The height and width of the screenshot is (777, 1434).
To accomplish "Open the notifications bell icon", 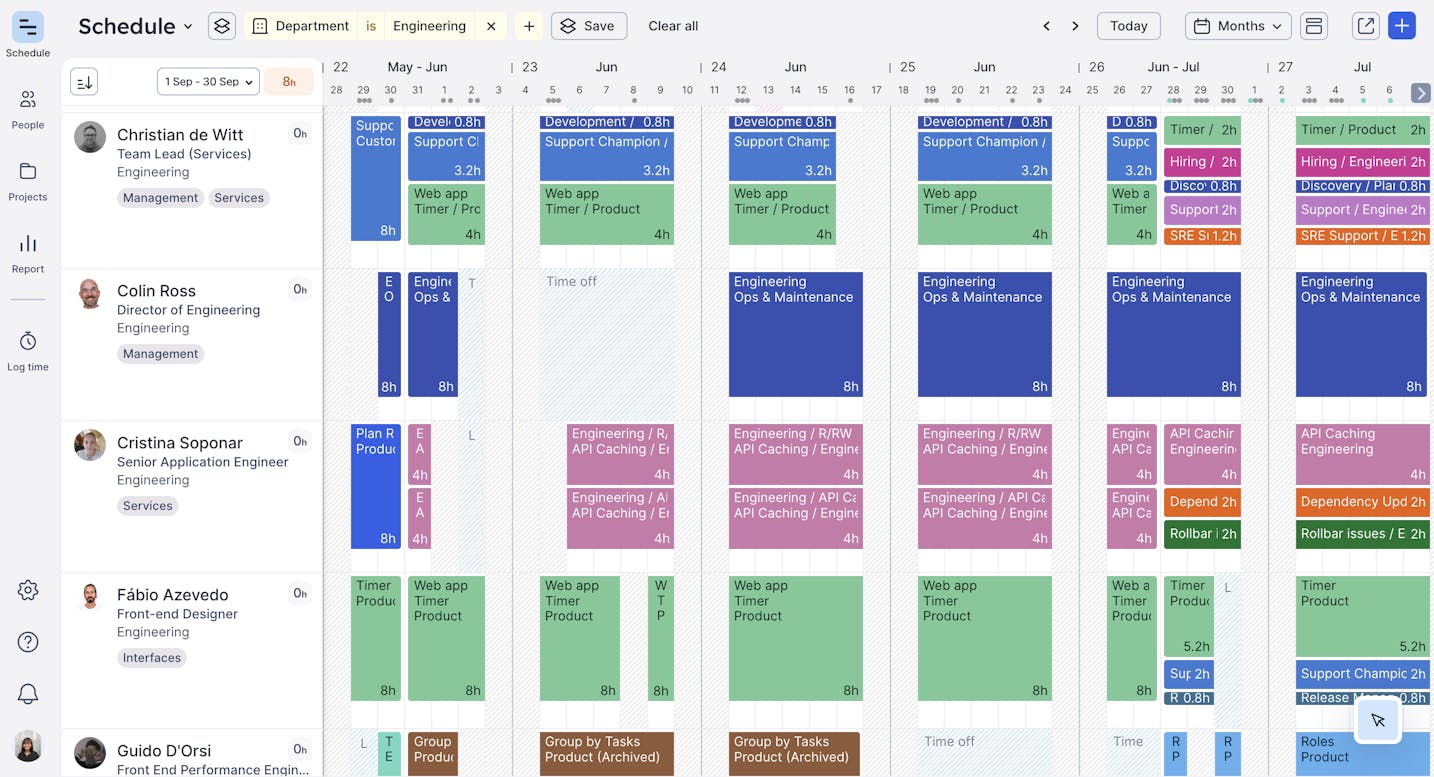I will [x=28, y=694].
